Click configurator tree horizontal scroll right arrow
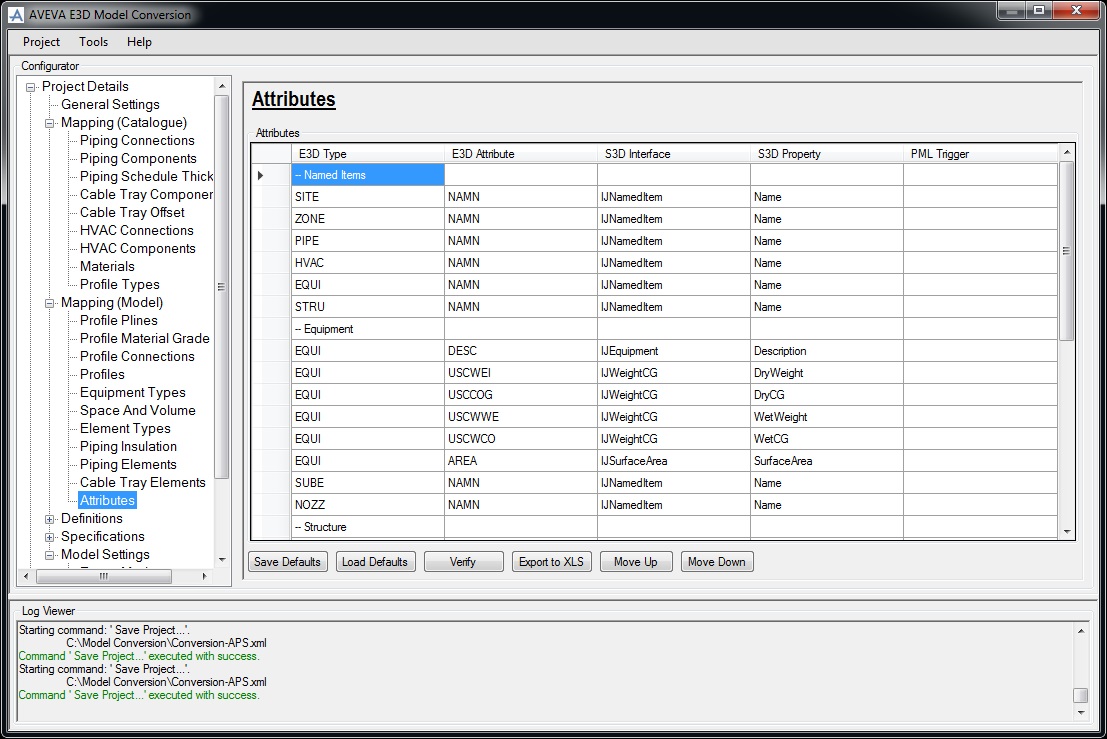 point(205,577)
